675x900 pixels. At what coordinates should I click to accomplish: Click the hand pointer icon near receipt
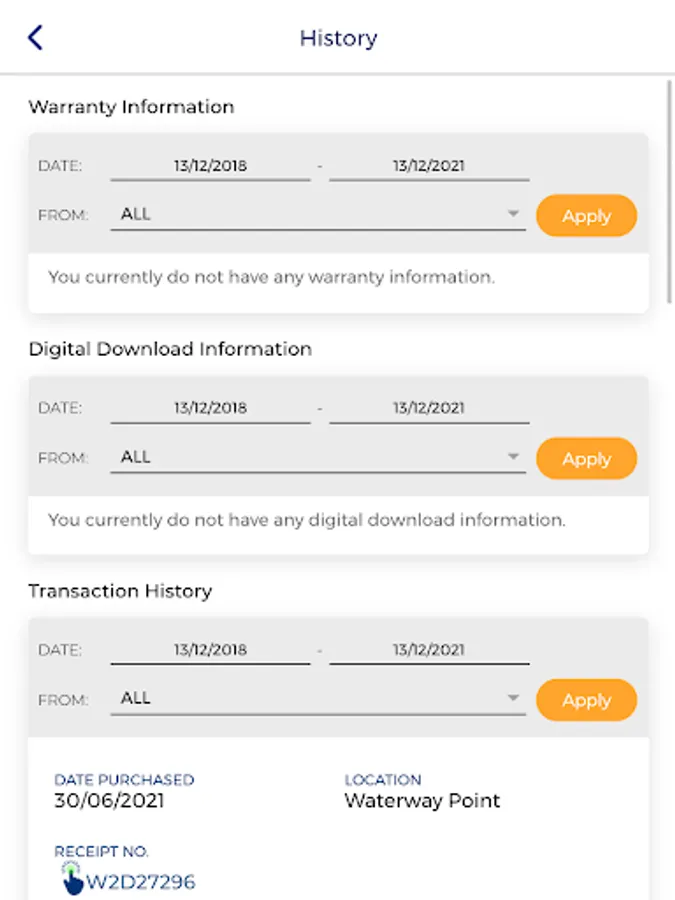71,879
